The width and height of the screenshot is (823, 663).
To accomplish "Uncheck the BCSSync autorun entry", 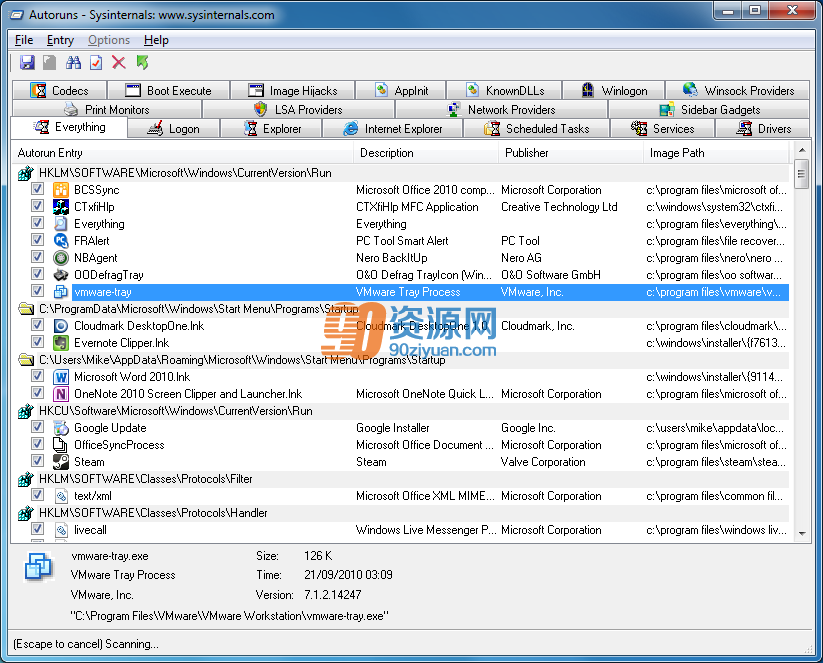I will tap(37, 189).
